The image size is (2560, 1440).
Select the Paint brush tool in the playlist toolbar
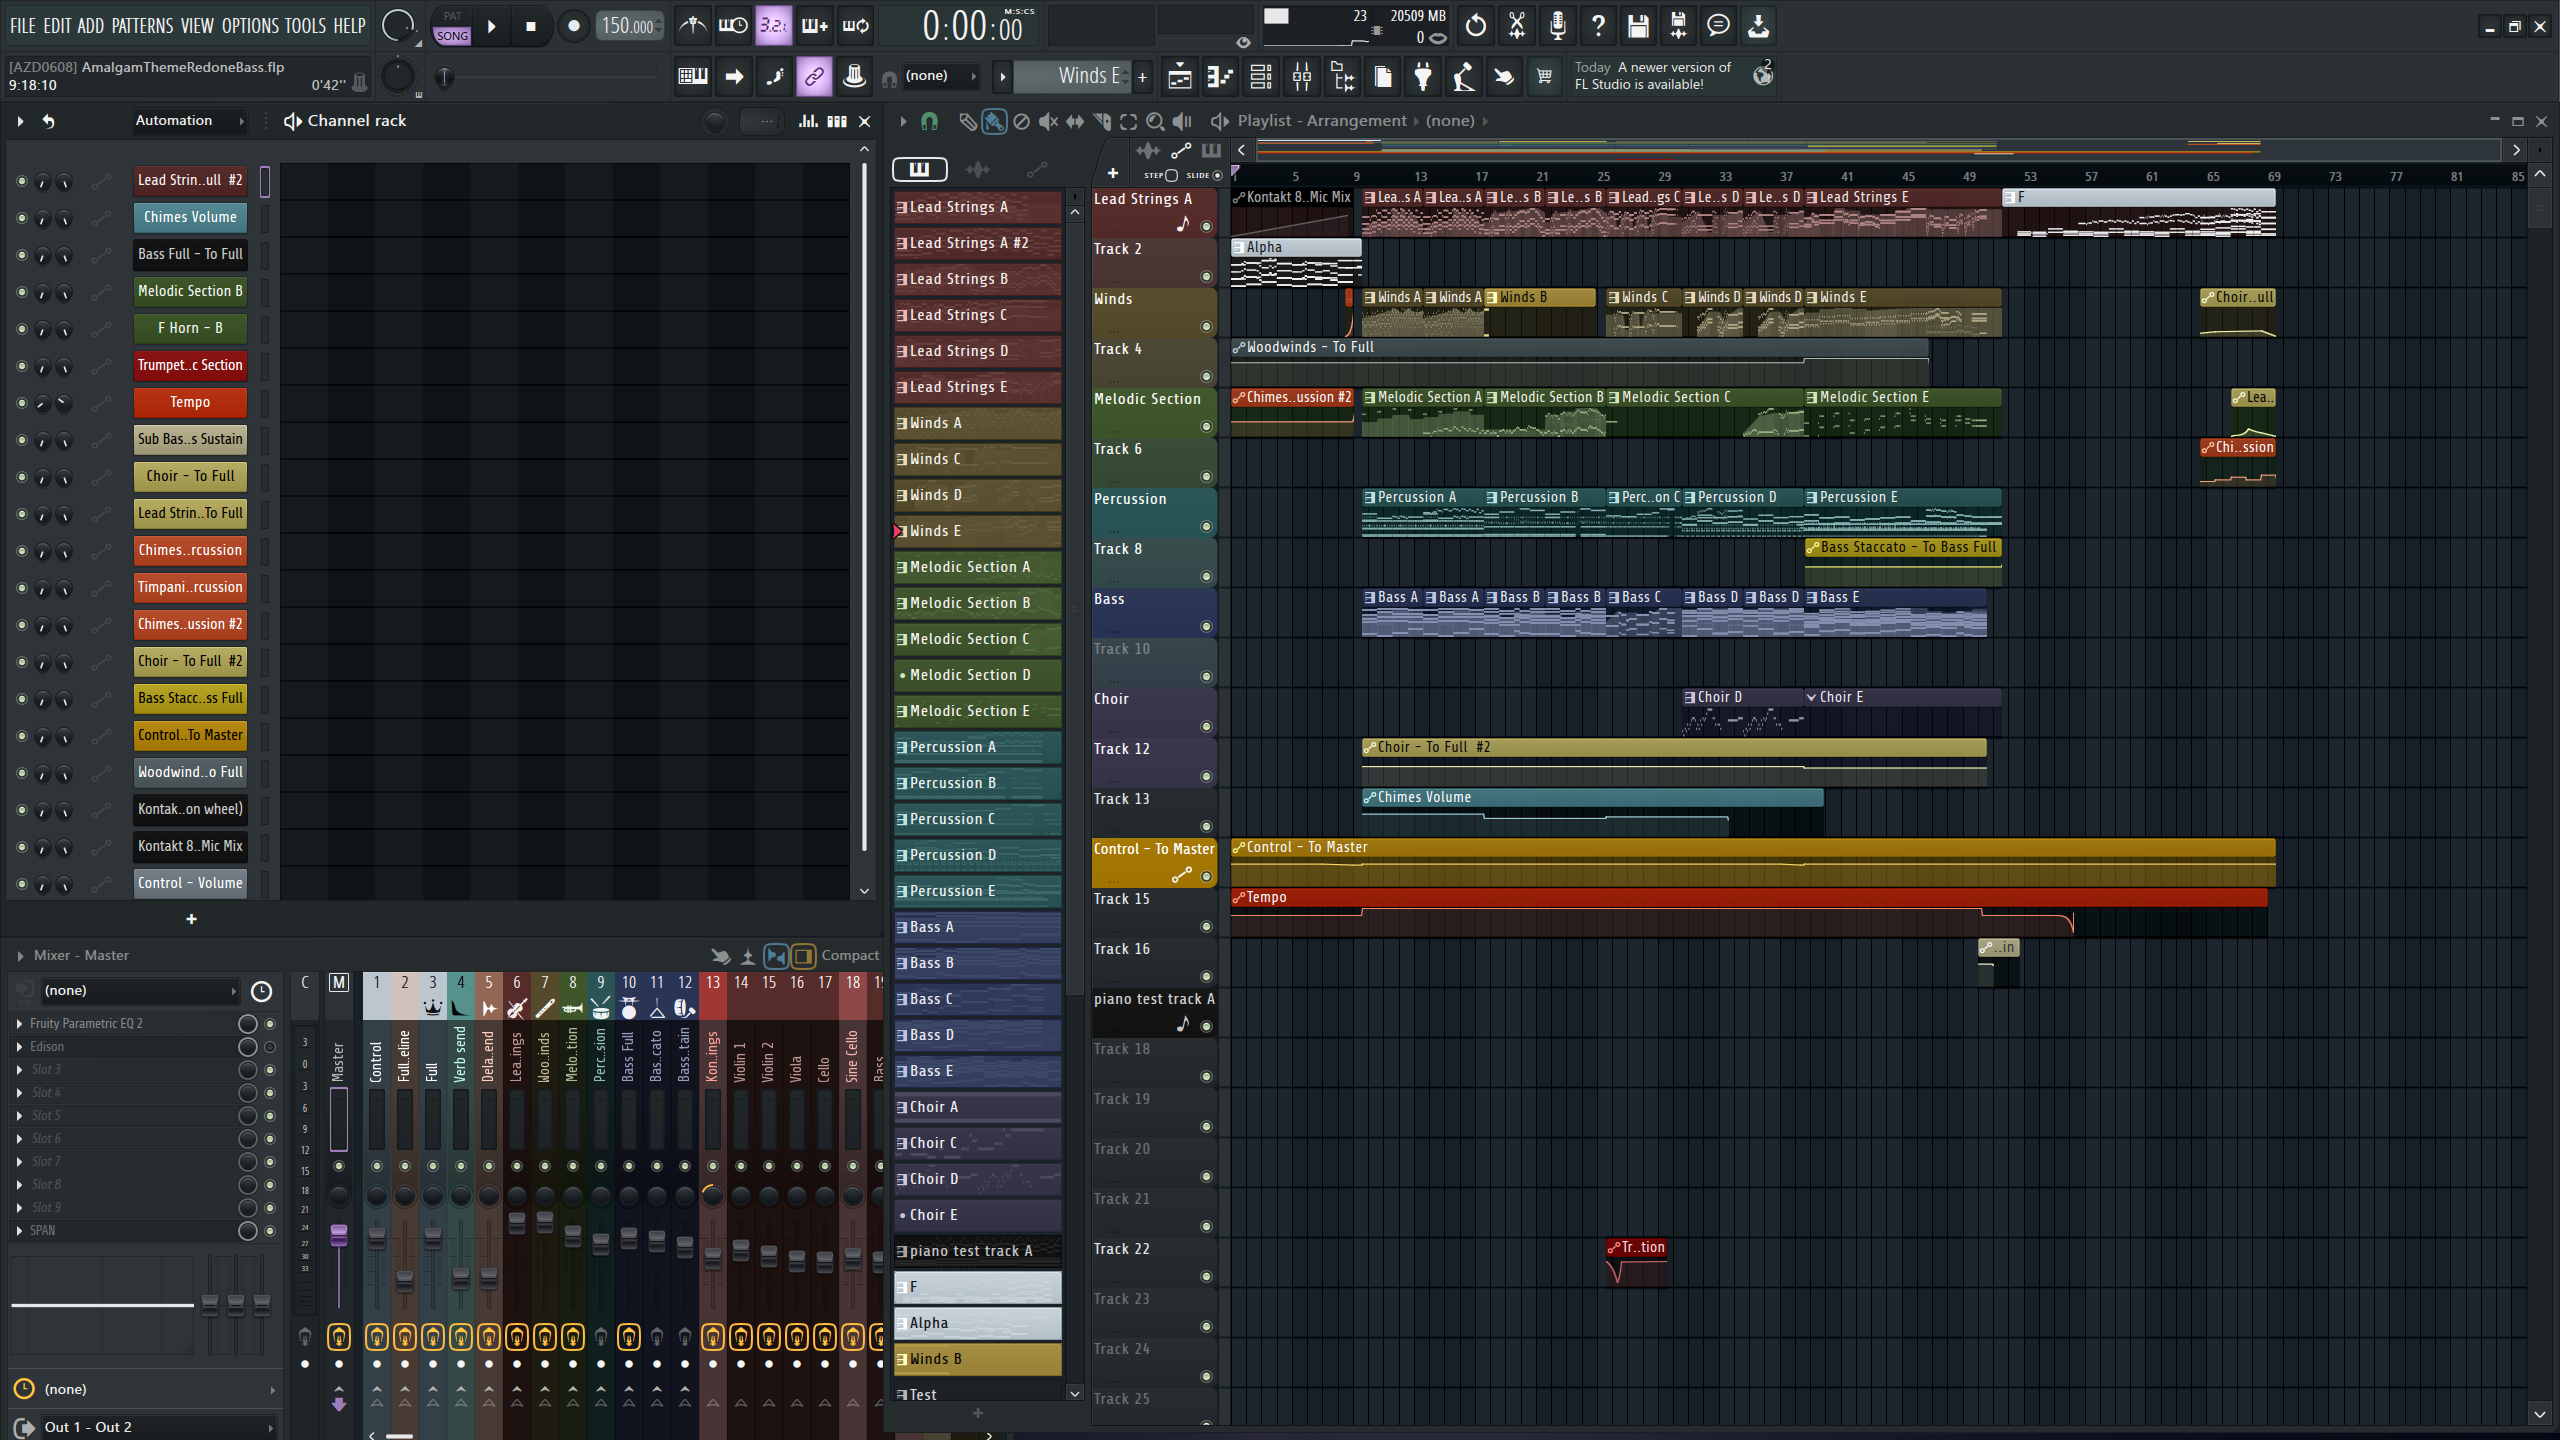click(992, 121)
